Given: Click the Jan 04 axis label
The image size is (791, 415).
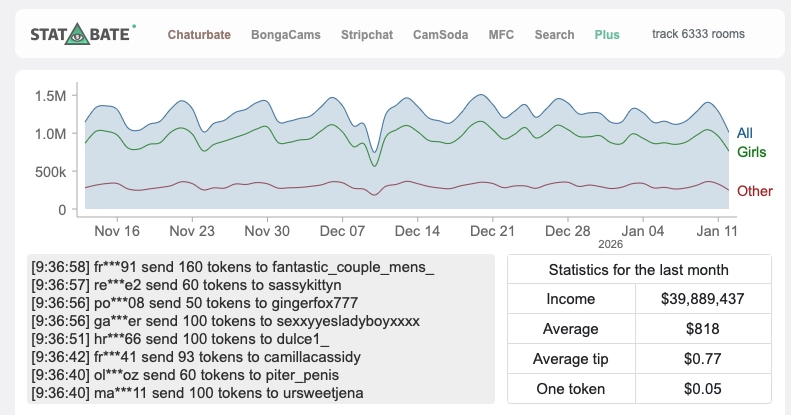Looking at the screenshot, I should pyautogui.click(x=643, y=231).
